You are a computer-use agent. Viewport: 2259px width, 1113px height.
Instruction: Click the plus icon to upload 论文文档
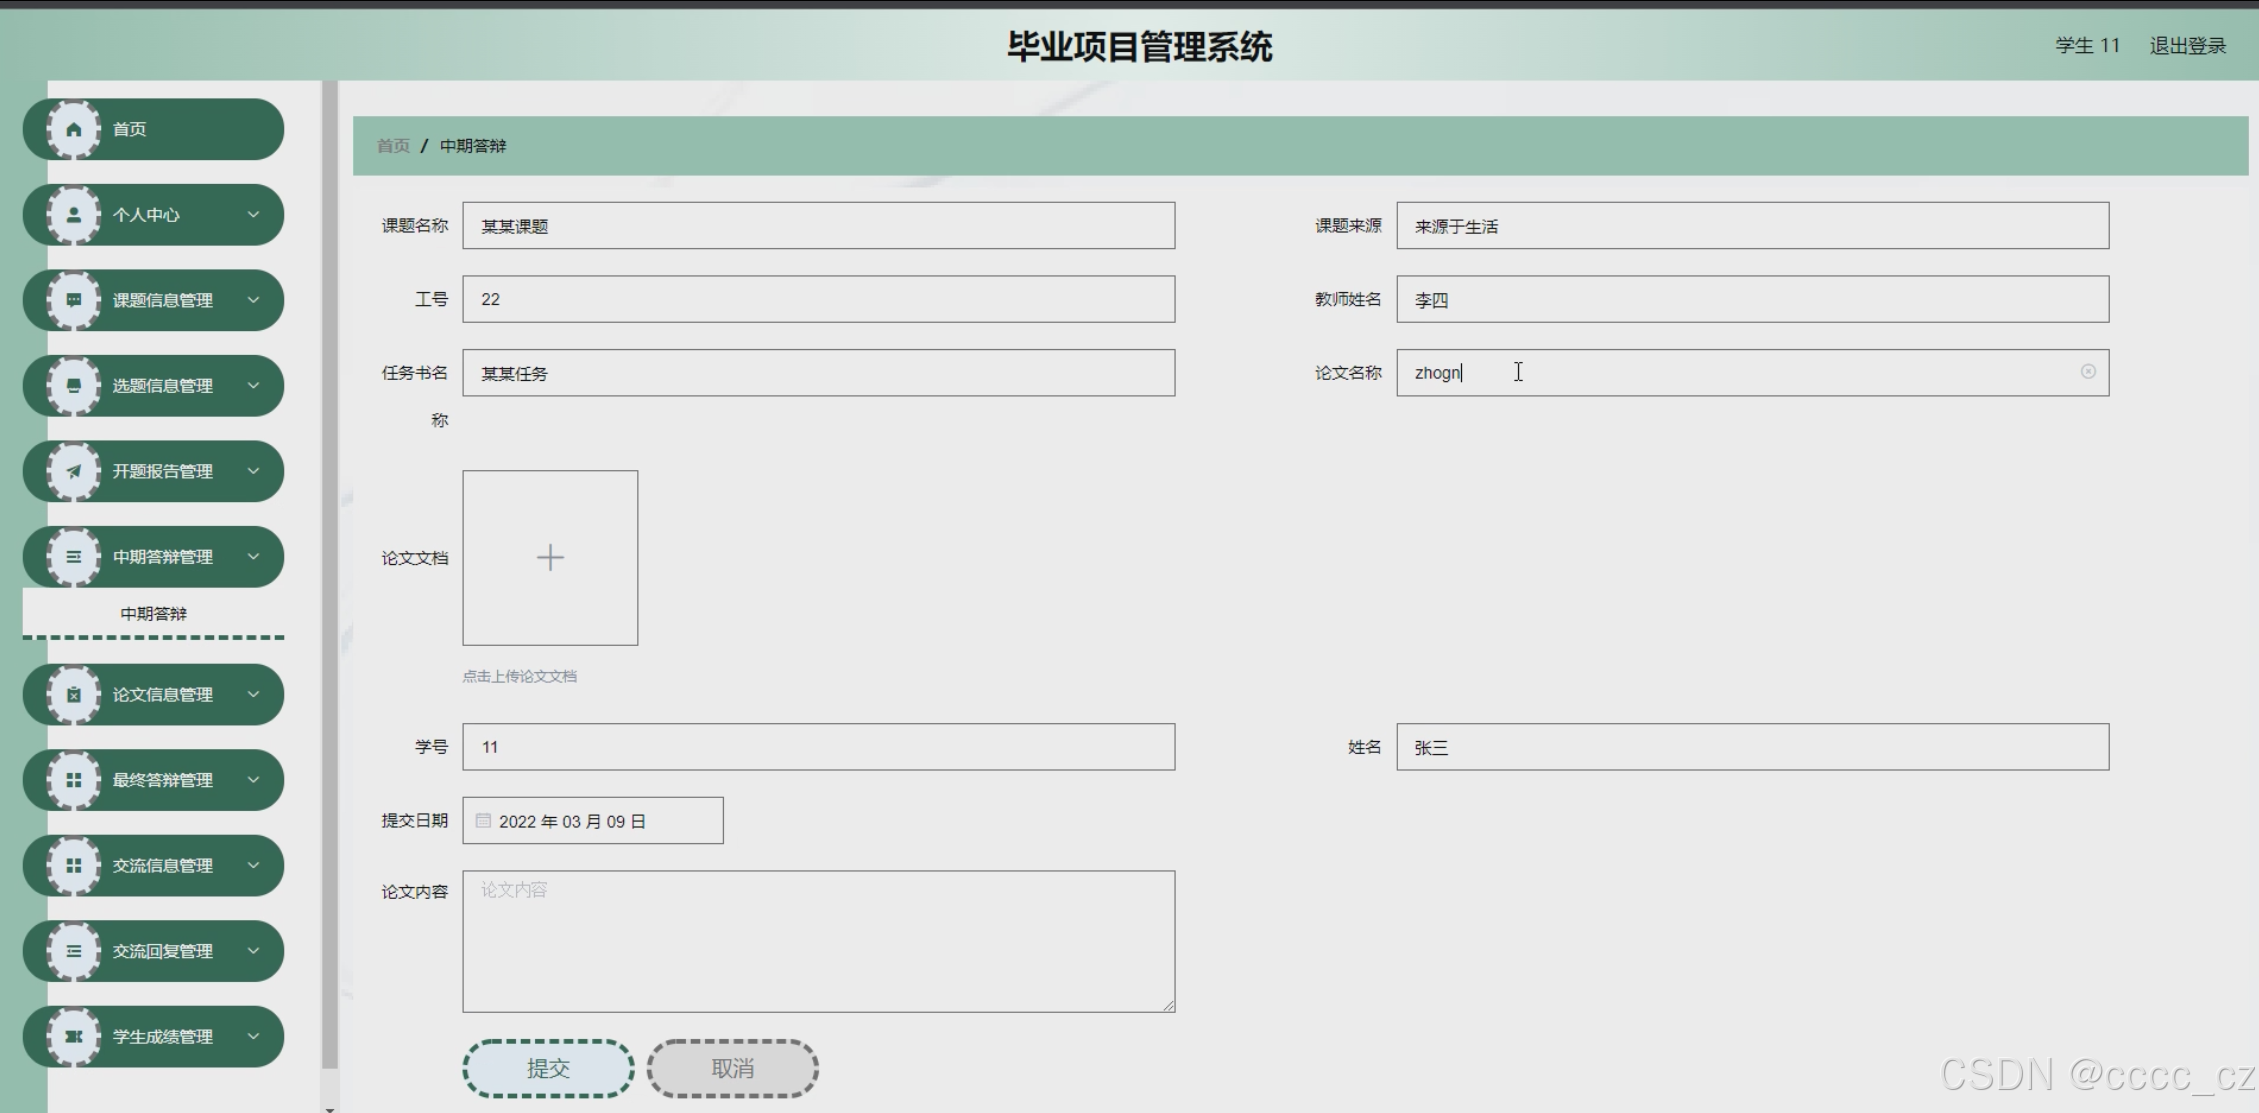click(x=550, y=557)
